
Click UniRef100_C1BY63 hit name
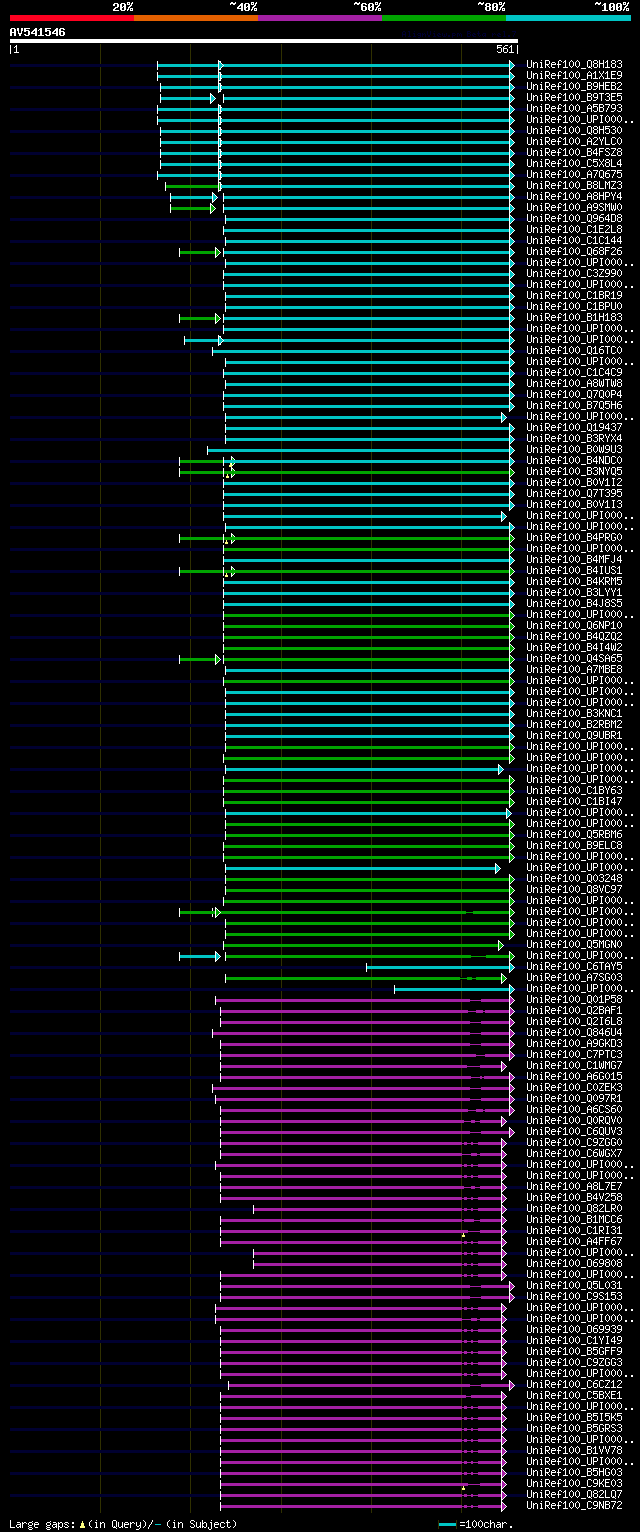coord(575,790)
